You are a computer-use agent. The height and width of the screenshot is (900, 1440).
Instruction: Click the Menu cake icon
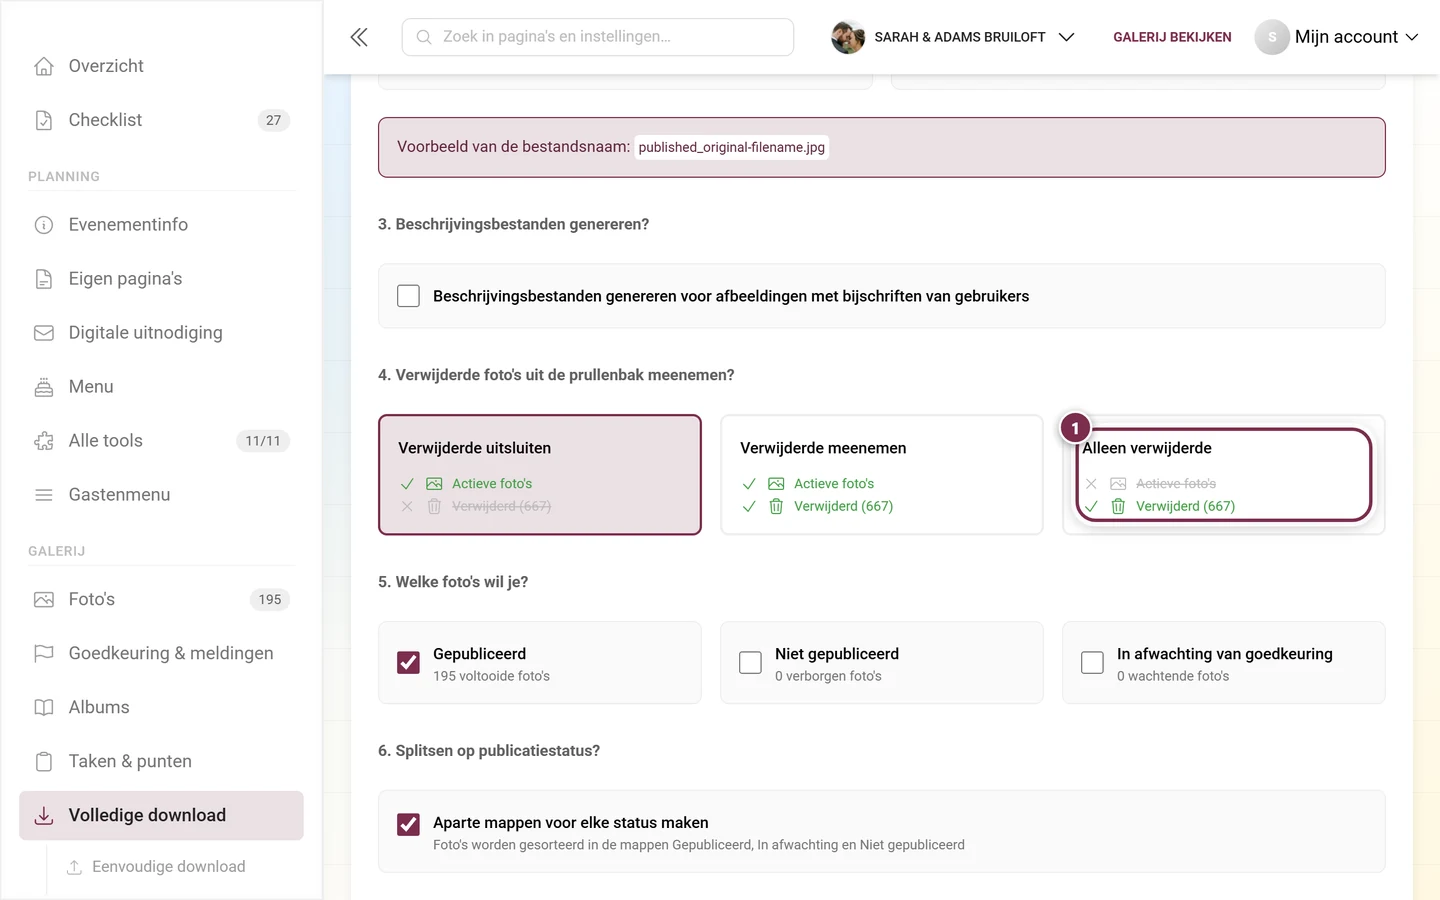tap(44, 387)
